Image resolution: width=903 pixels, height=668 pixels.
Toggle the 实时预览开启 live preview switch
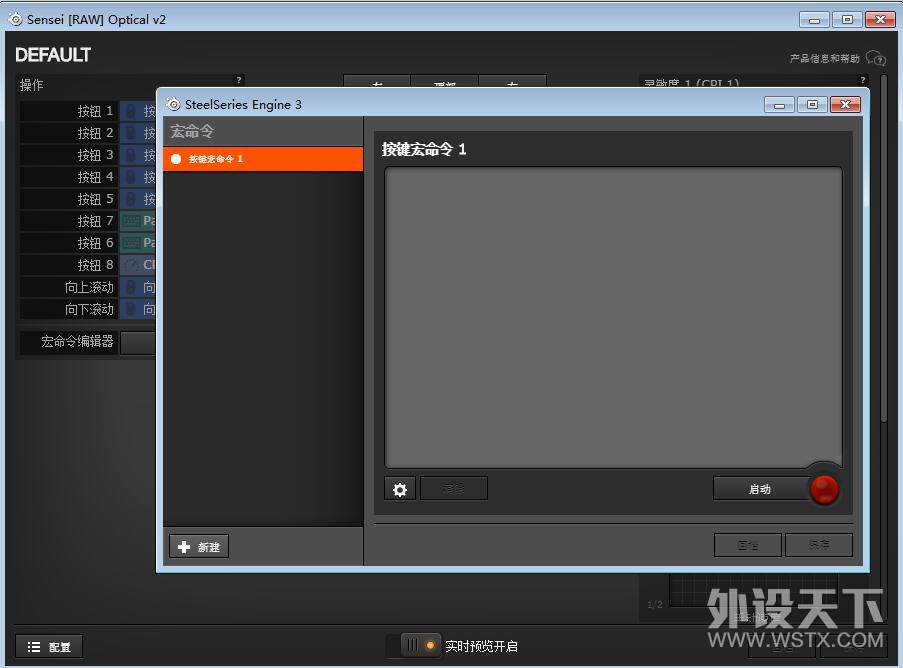coord(413,646)
